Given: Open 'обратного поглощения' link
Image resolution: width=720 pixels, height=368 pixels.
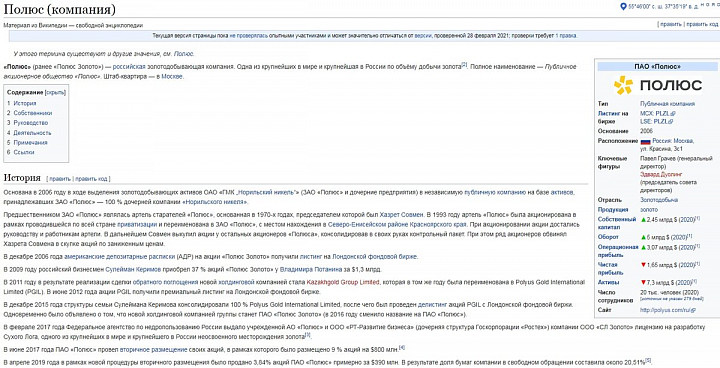Looking at the screenshot, I should point(165,282).
